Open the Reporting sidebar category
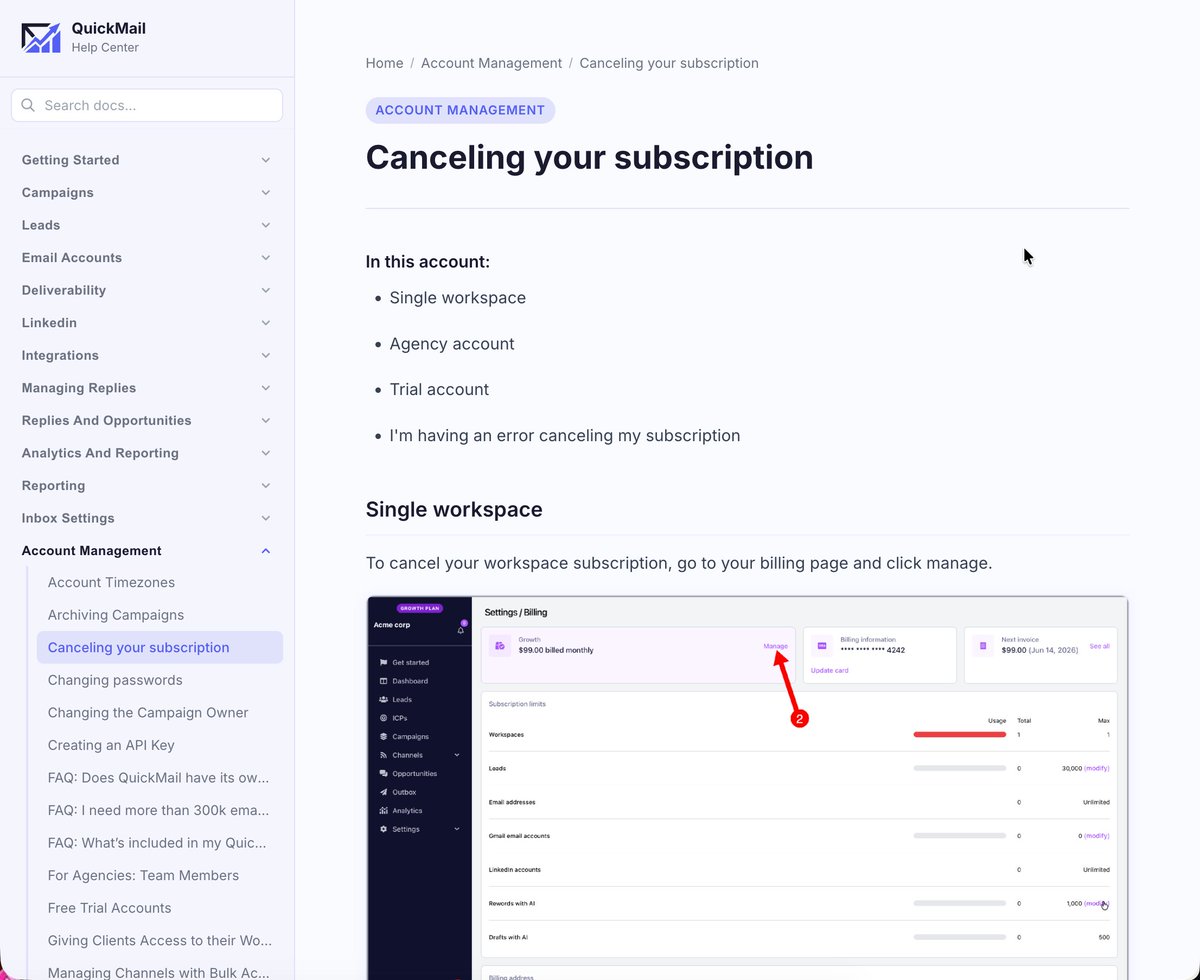Screen dimensions: 1200x980 pos(54,486)
